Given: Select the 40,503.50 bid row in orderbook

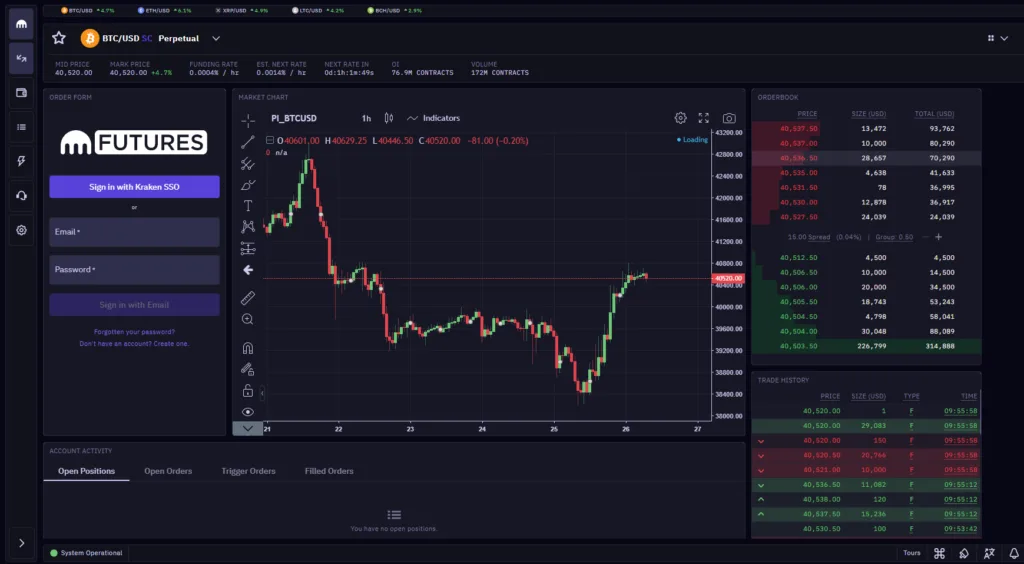Looking at the screenshot, I should tap(866, 346).
